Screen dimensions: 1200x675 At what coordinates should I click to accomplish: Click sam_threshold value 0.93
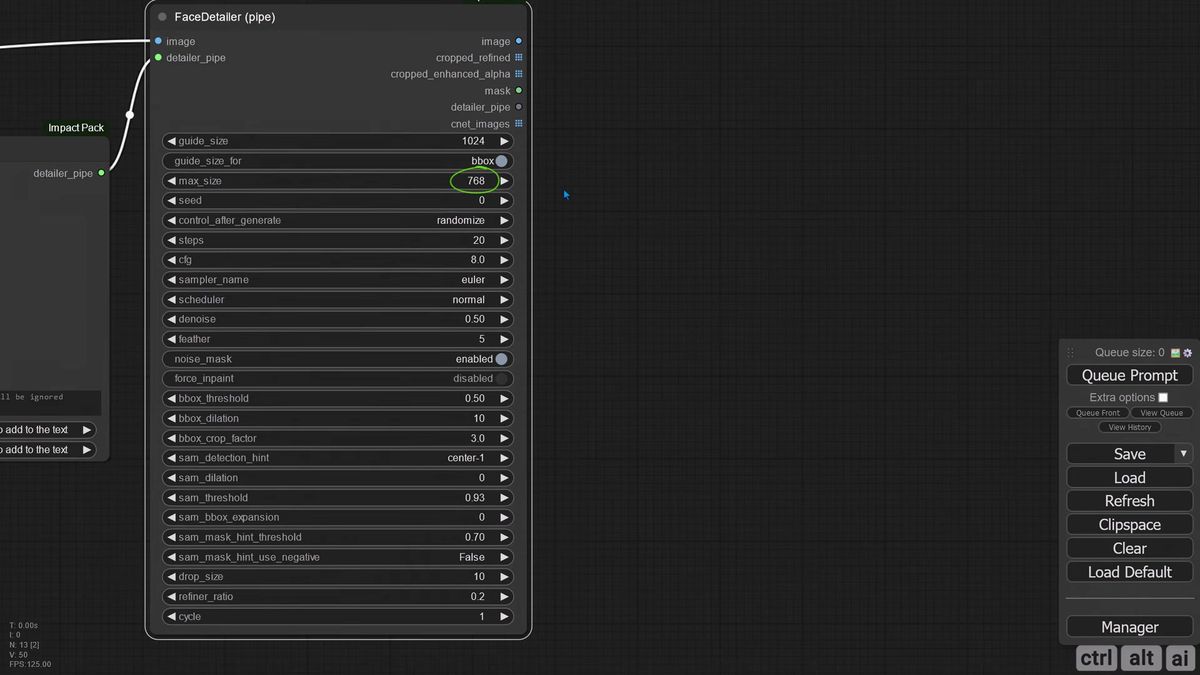pos(474,497)
